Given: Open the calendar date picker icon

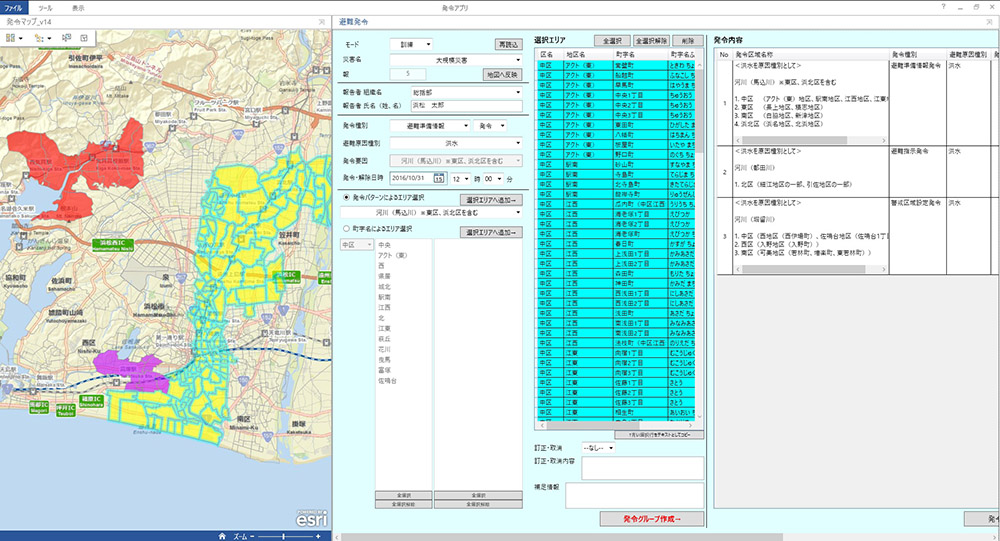Looking at the screenshot, I should tap(438, 178).
